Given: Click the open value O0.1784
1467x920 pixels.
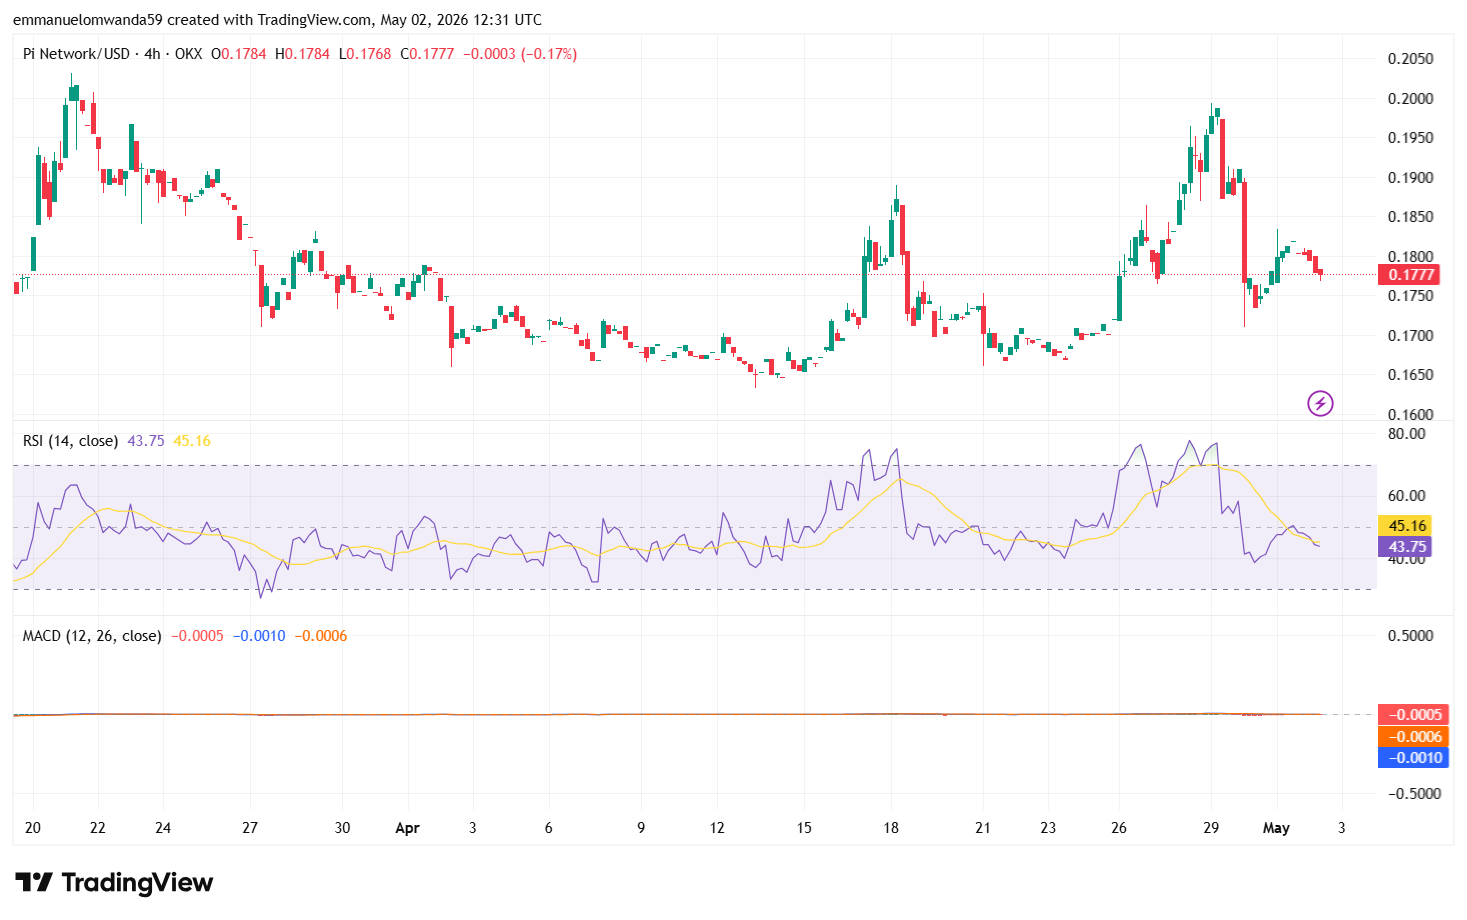Looking at the screenshot, I should pos(239,54).
